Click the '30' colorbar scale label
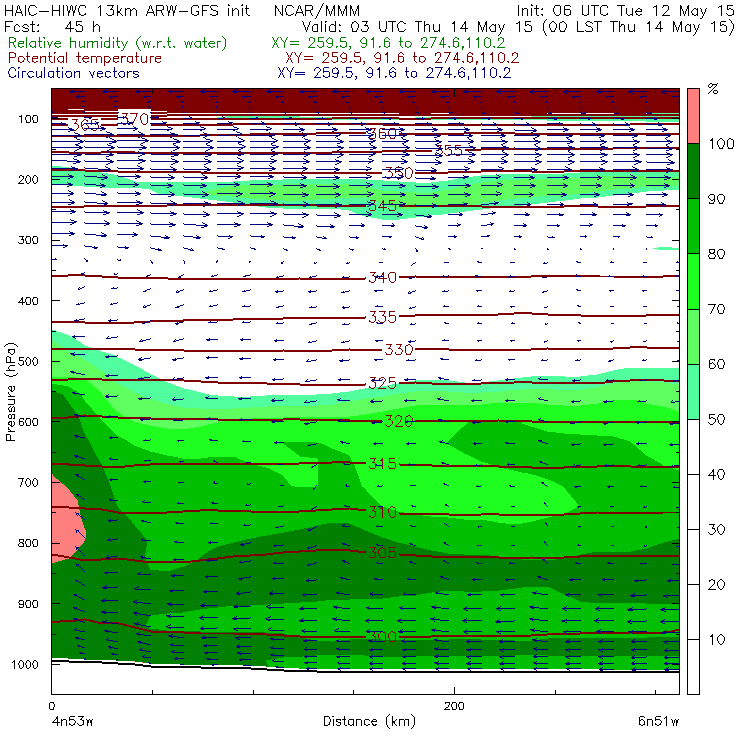740x740 pixels. coord(716,530)
